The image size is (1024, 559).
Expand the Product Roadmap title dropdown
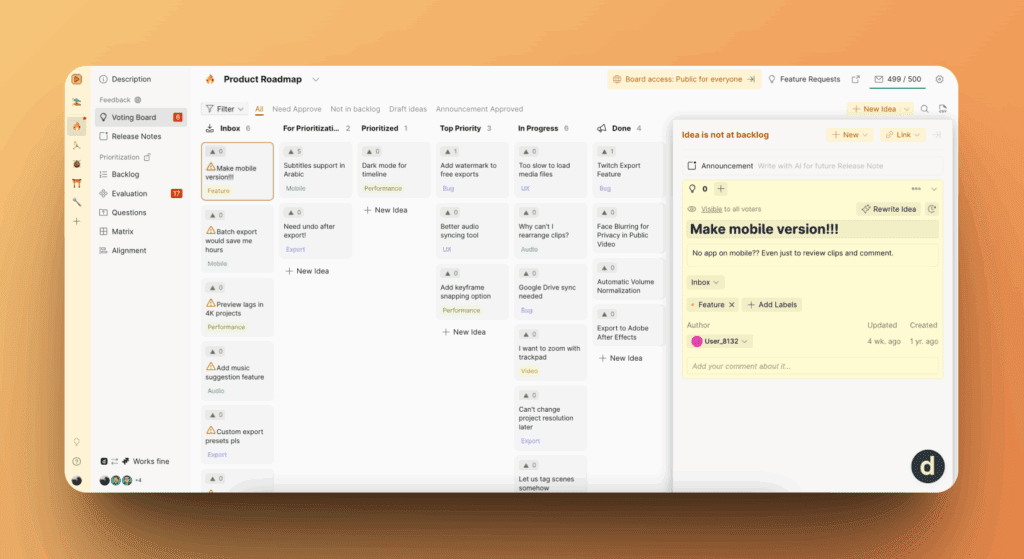[316, 79]
